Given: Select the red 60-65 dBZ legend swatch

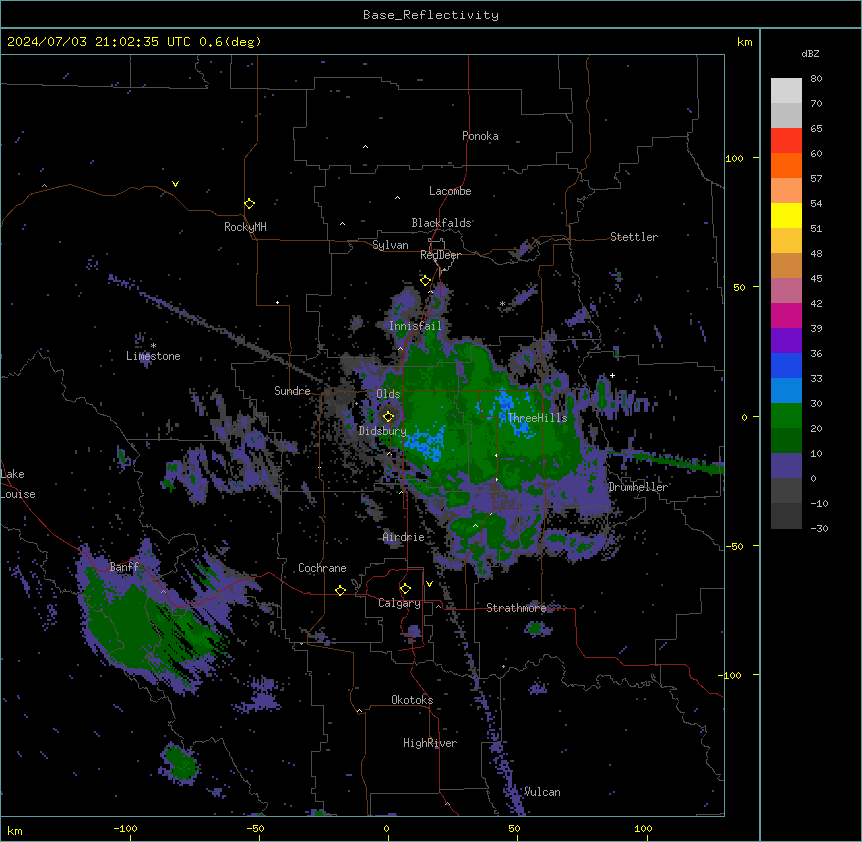Looking at the screenshot, I should tap(786, 141).
